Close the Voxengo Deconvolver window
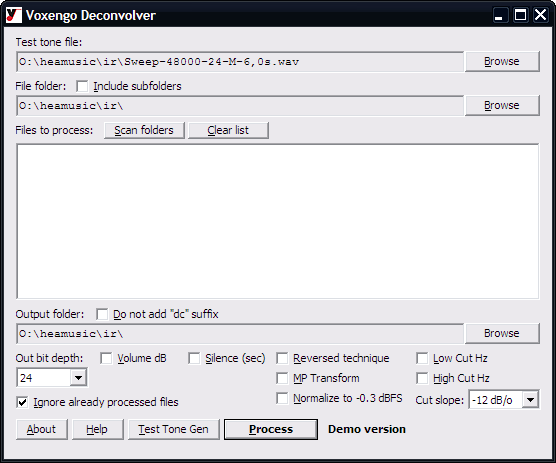 [541, 15]
